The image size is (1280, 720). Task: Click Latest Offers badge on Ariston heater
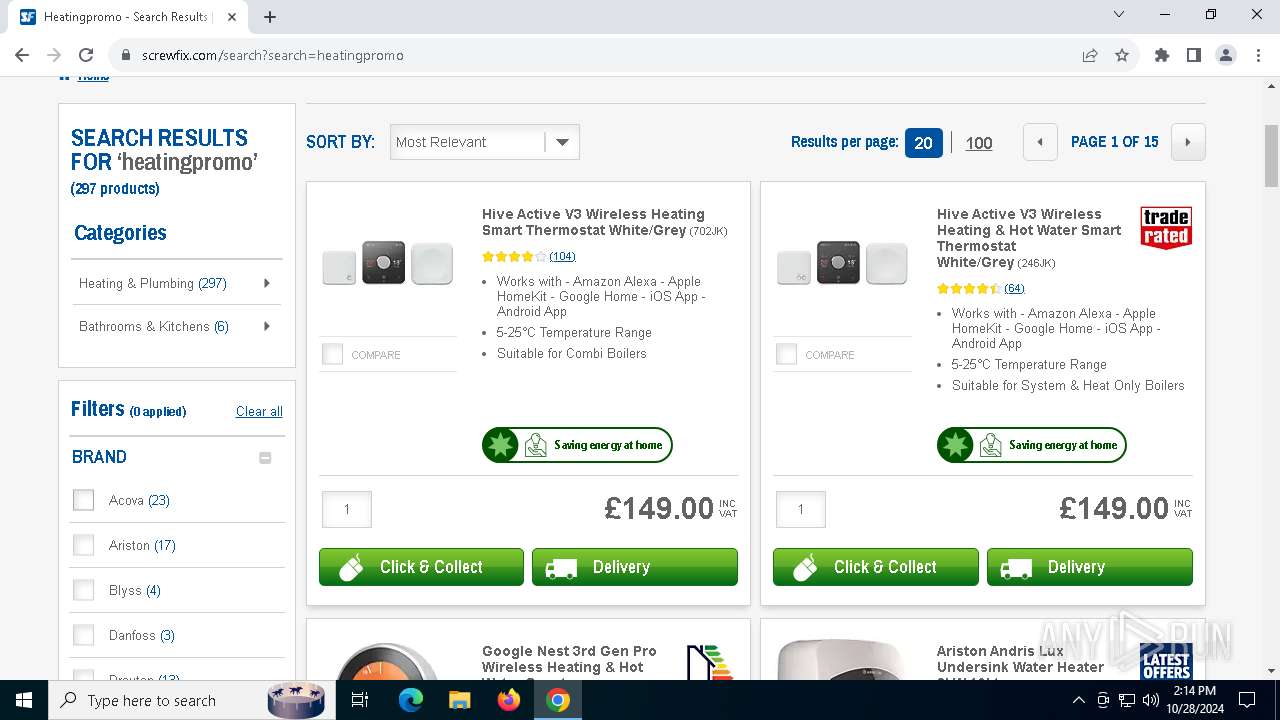pyautogui.click(x=1166, y=661)
